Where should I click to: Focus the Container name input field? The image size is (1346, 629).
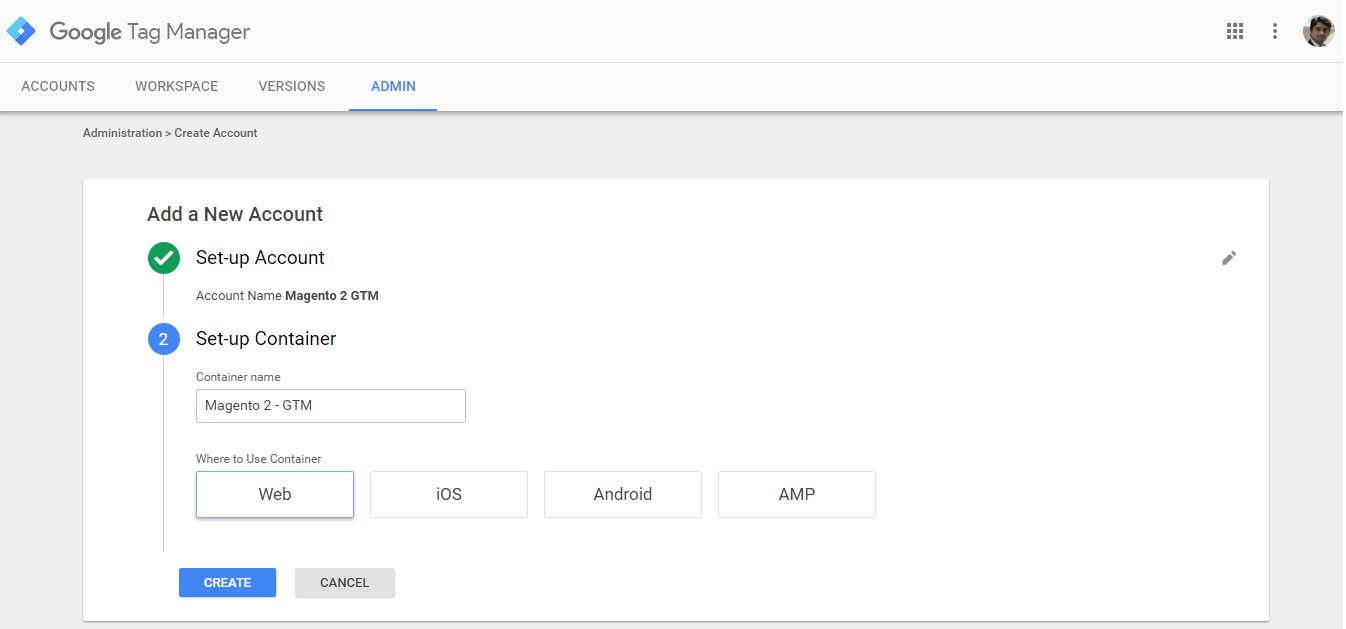pyautogui.click(x=331, y=406)
